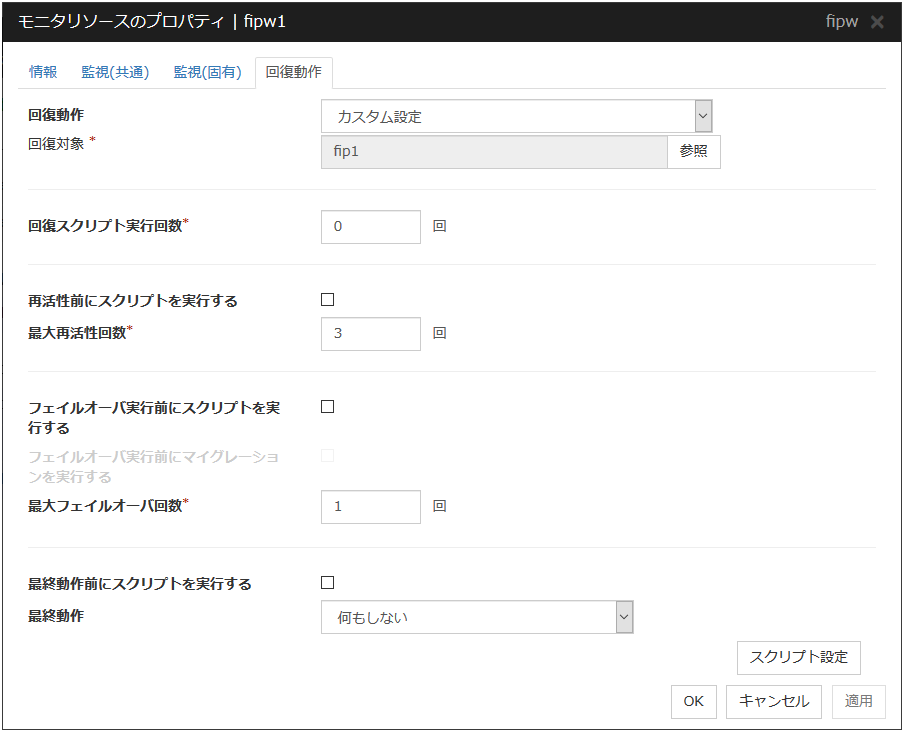
Task: Click the 参照 browse button
Action: 693,151
